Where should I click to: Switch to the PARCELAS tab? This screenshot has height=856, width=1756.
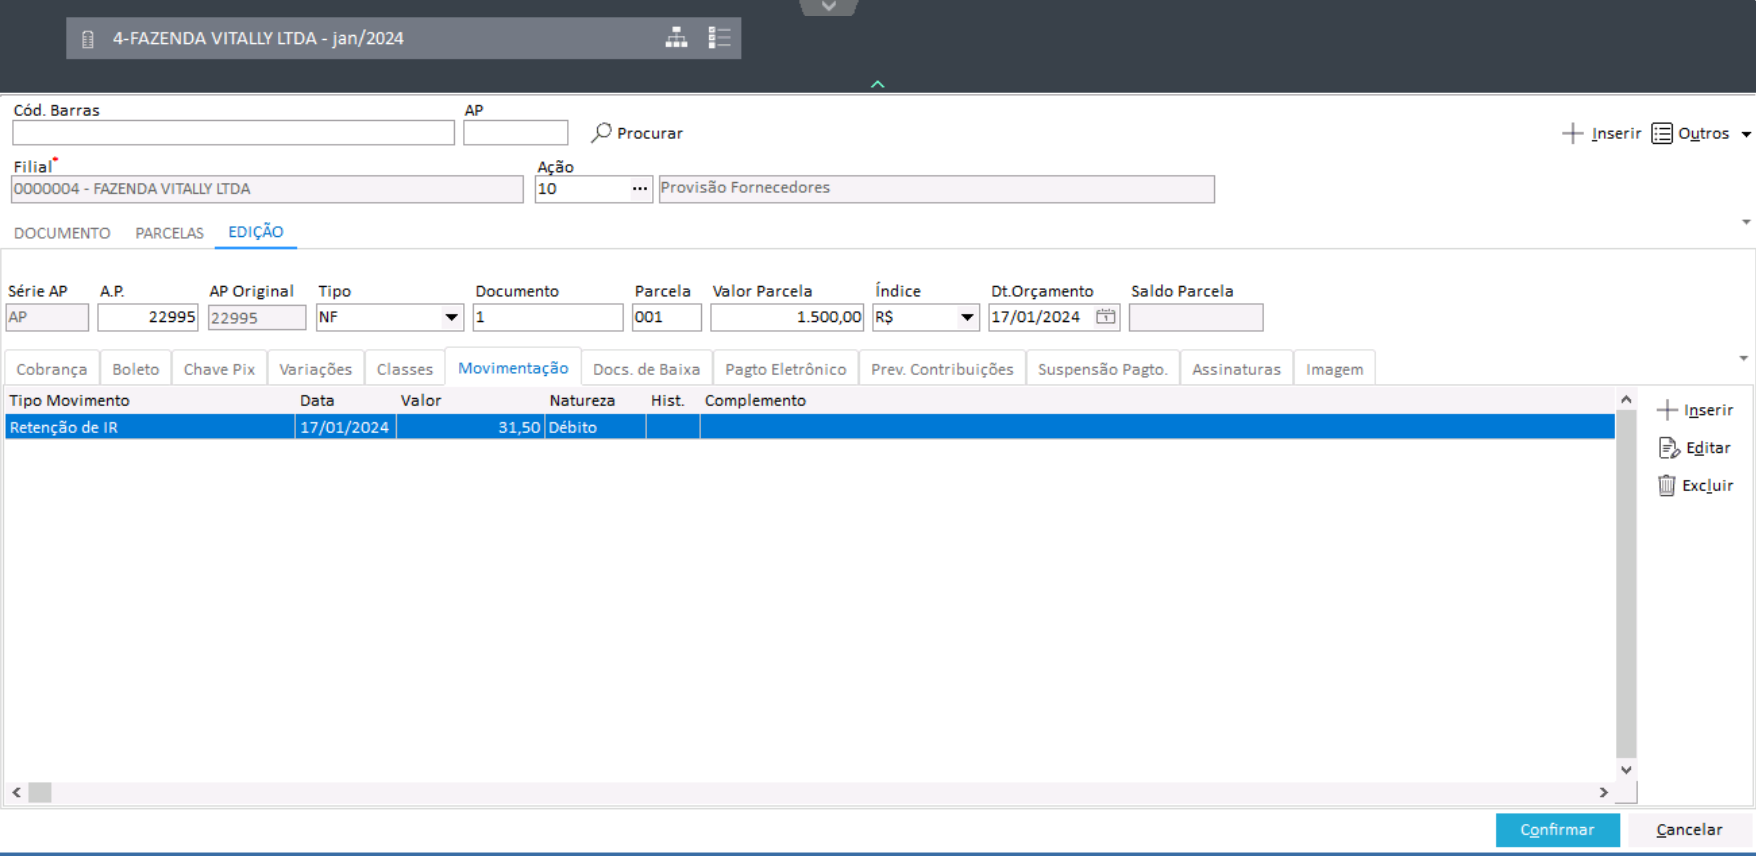tap(169, 233)
